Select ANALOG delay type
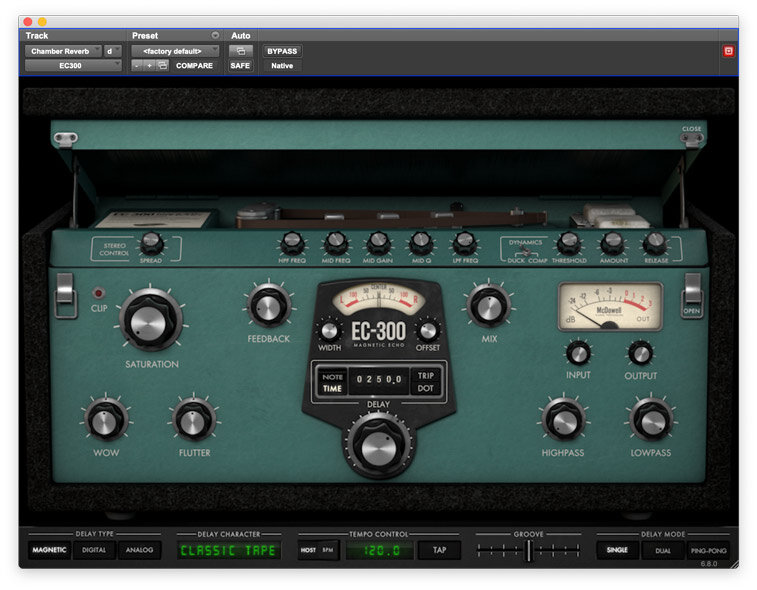This screenshot has height=590, width=757. tap(139, 549)
